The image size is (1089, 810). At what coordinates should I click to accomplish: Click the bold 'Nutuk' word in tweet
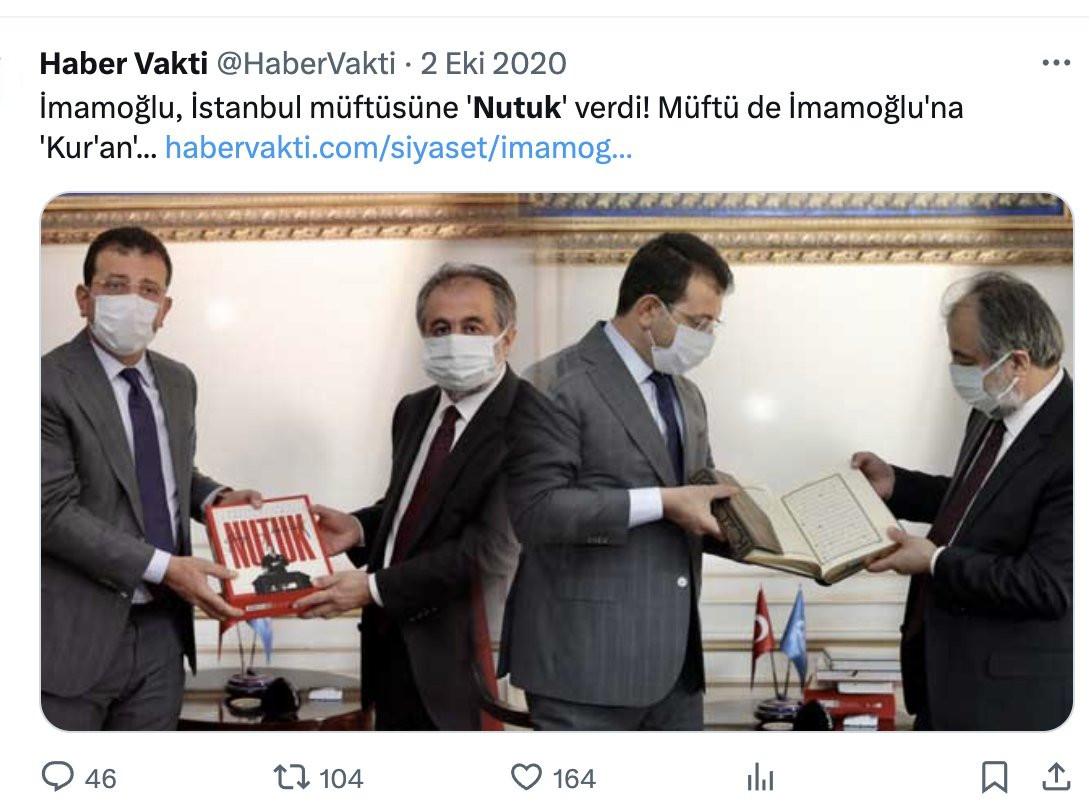point(517,108)
